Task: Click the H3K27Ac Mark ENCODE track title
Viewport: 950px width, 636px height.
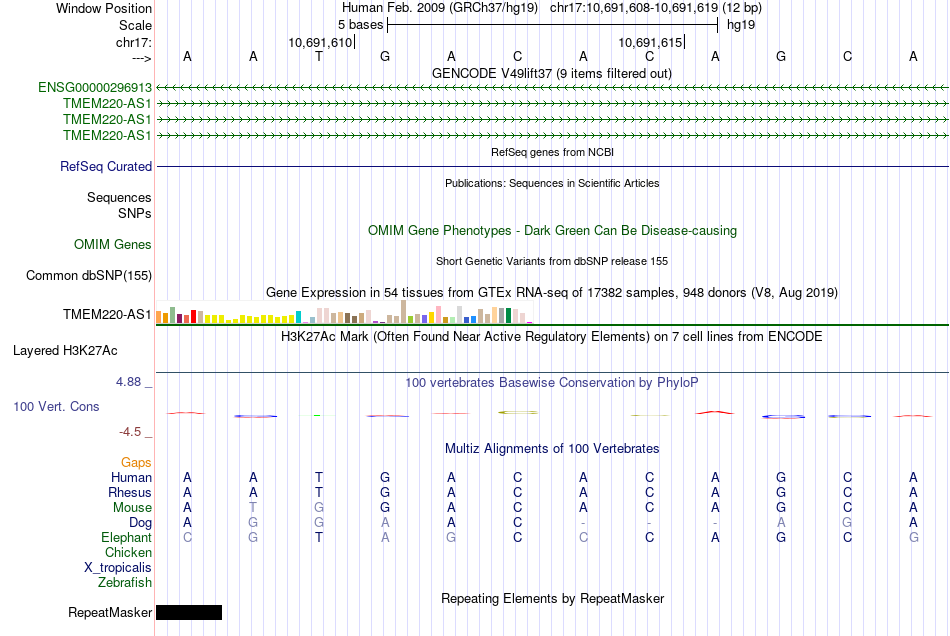Action: tap(552, 336)
